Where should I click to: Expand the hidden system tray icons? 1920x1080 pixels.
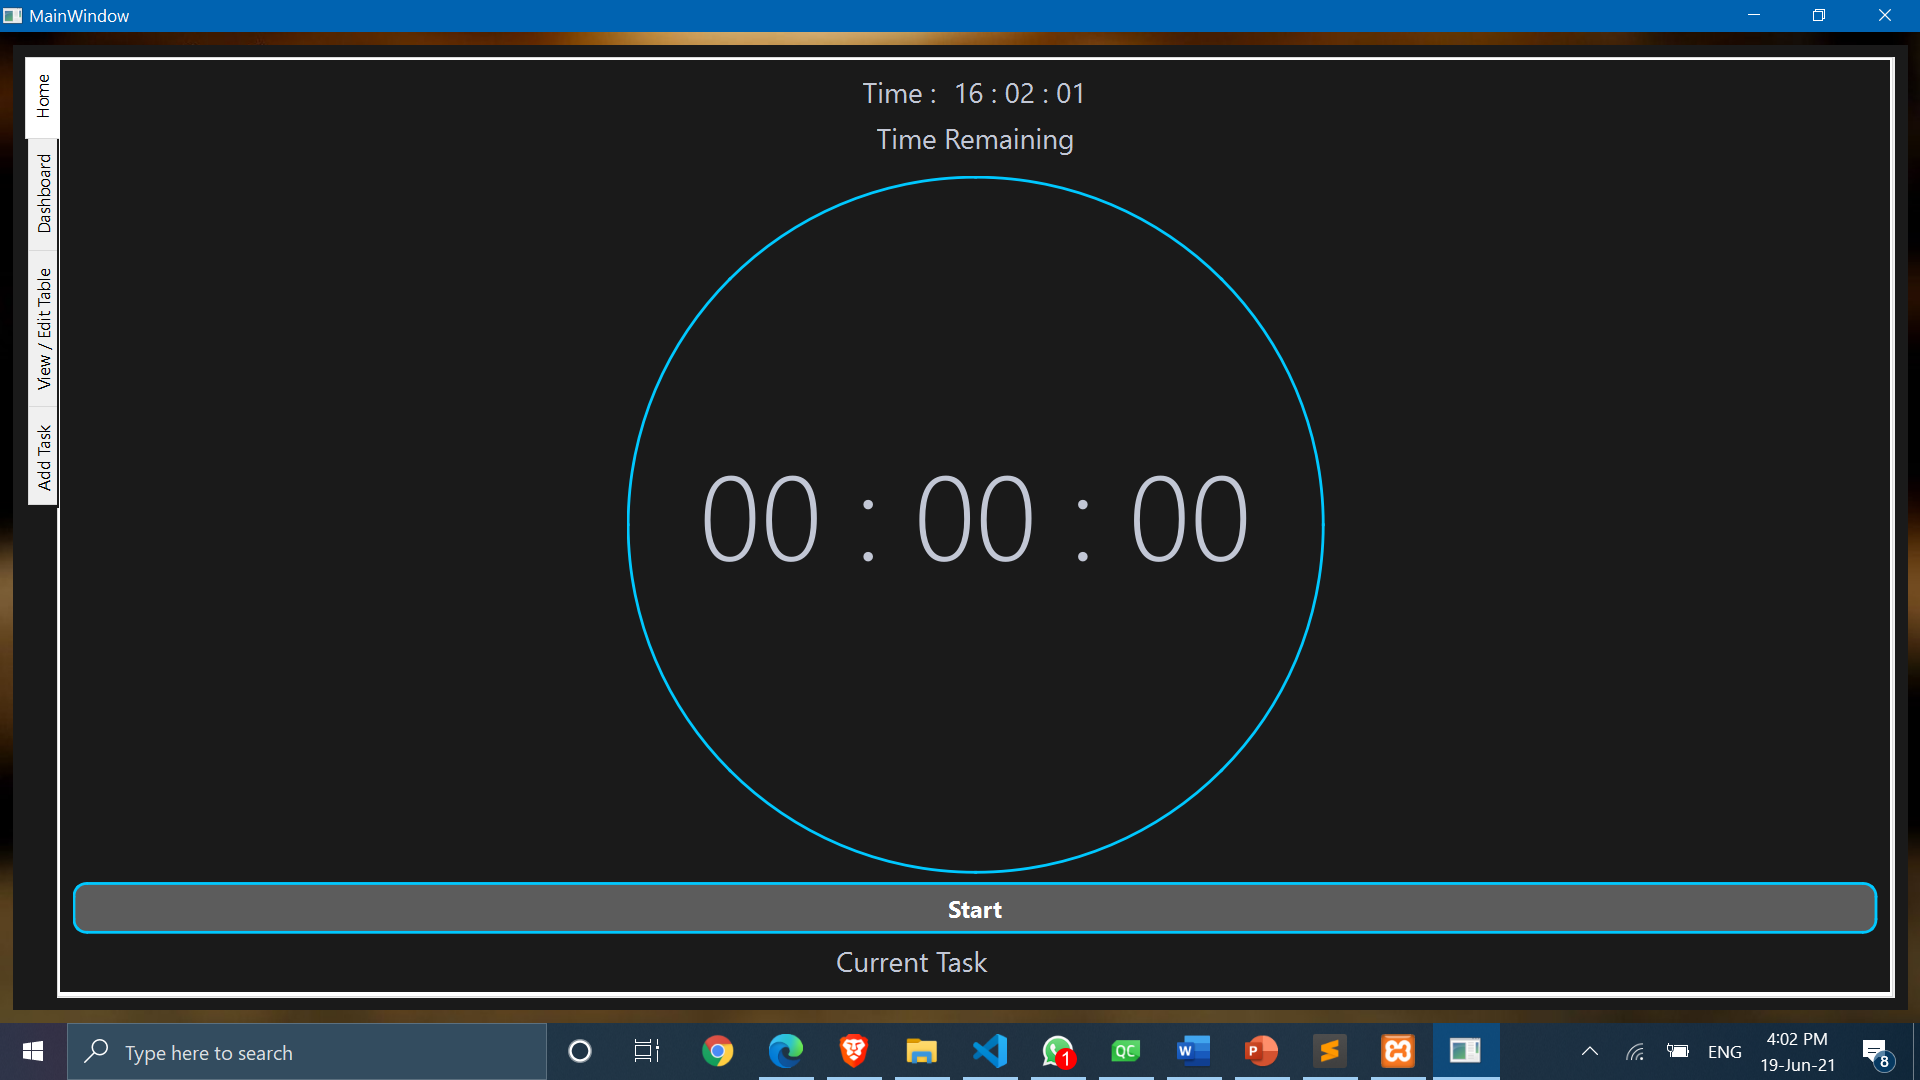[x=1589, y=1051]
